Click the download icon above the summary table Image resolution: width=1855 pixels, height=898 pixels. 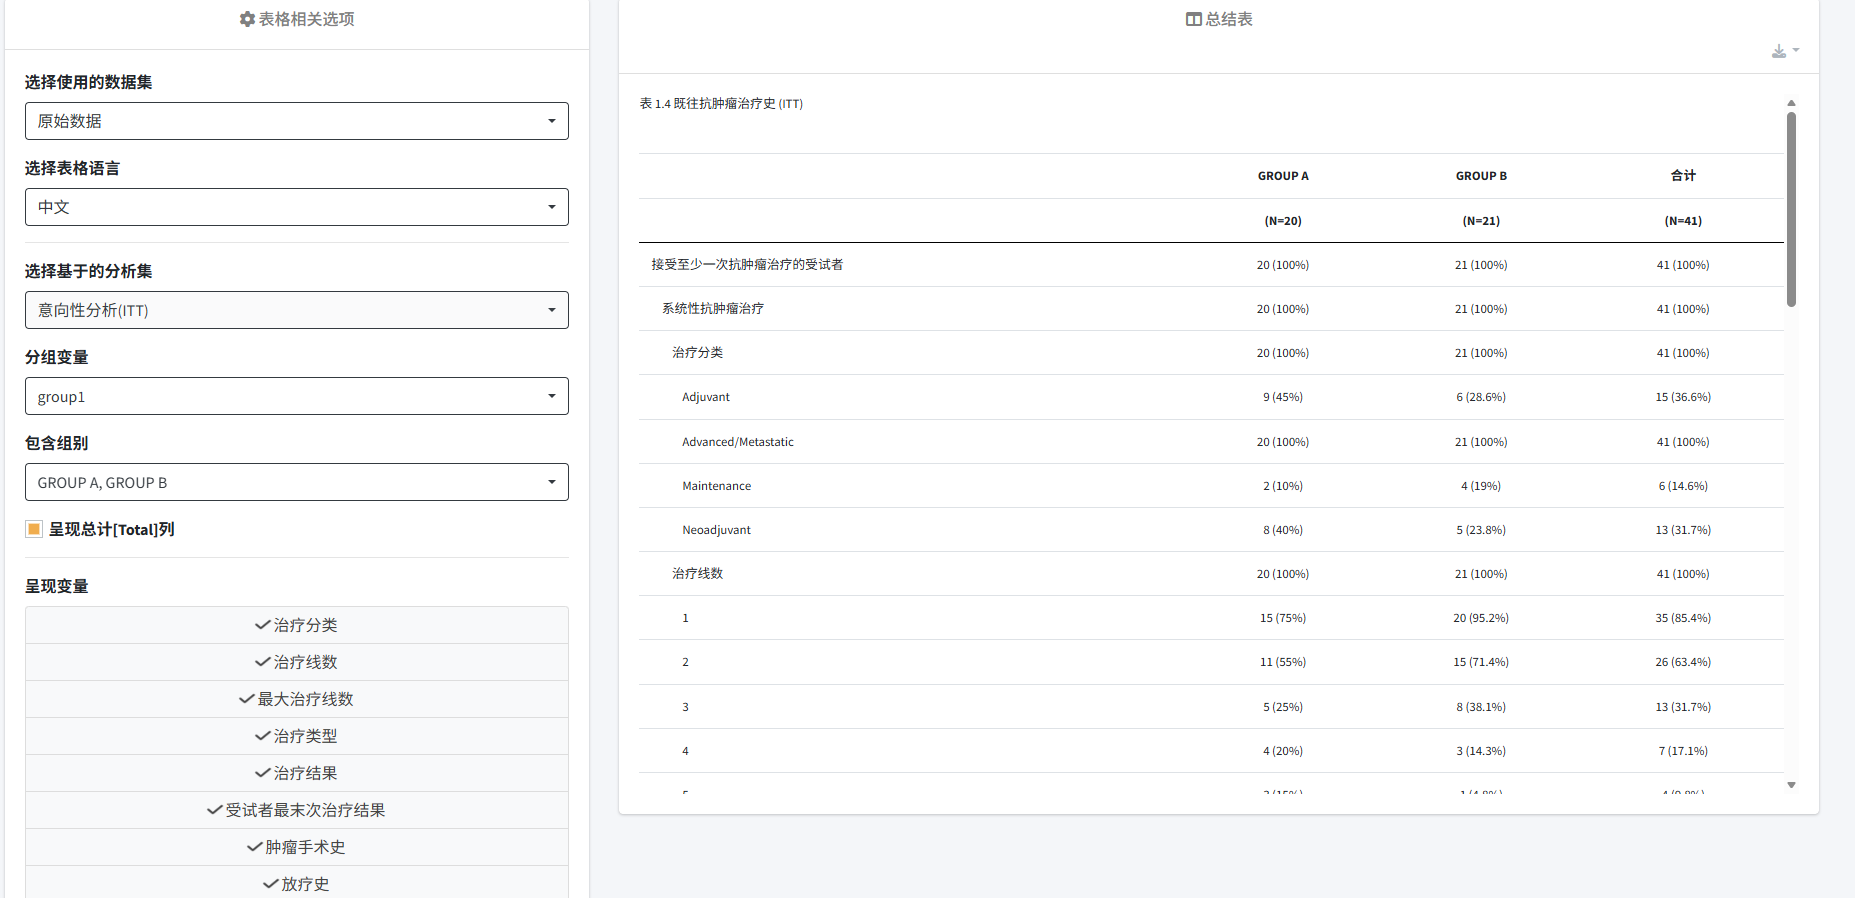1780,51
